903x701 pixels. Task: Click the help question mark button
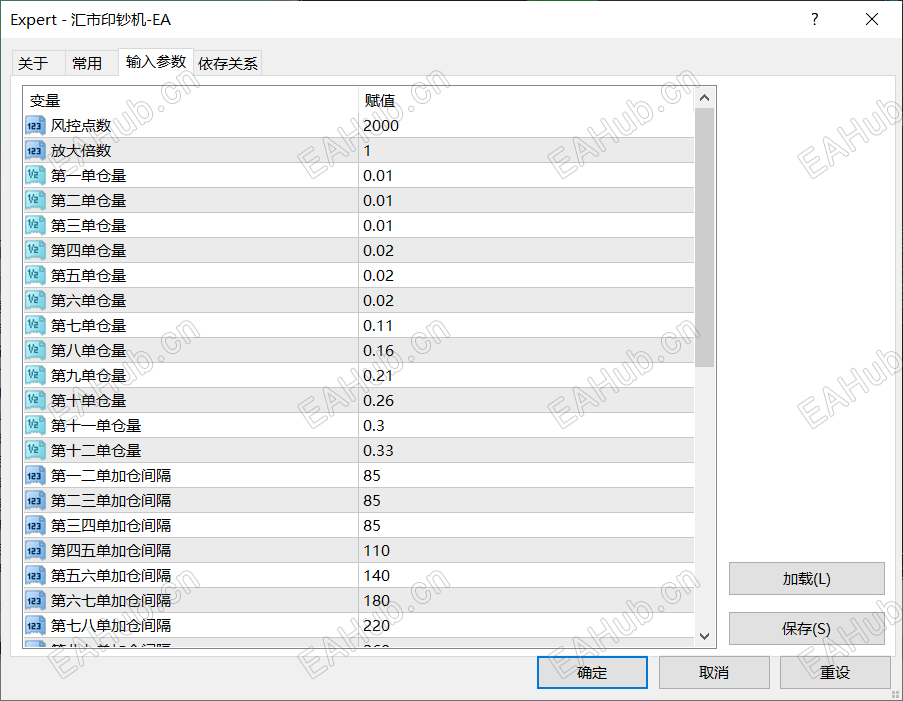click(x=814, y=19)
